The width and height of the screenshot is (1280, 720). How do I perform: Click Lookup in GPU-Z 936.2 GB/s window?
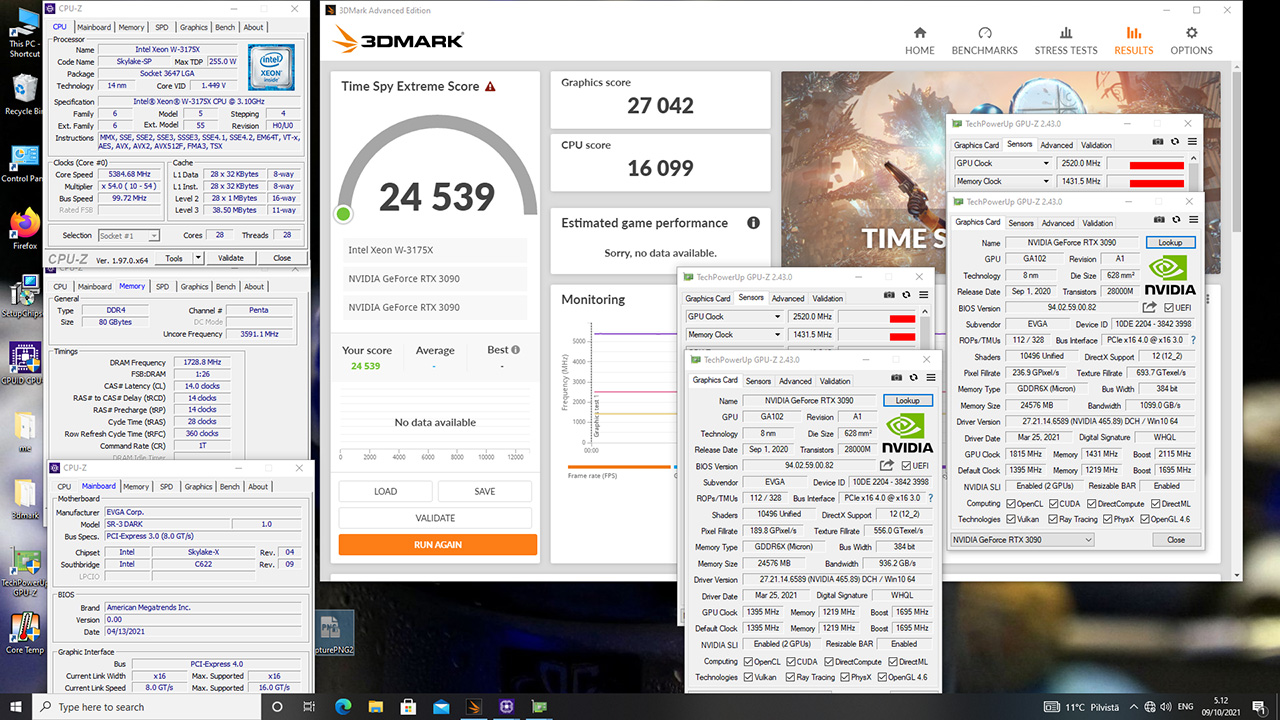[x=907, y=400]
